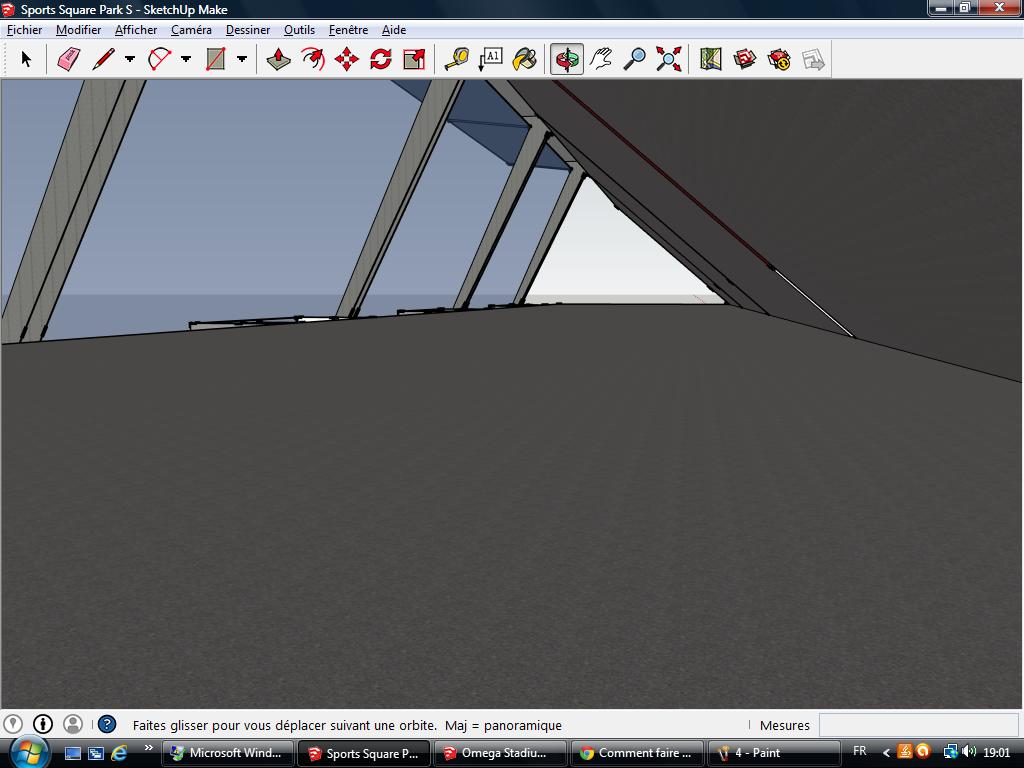
Task: Toggle the geolocation status icon
Action: [x=13, y=724]
